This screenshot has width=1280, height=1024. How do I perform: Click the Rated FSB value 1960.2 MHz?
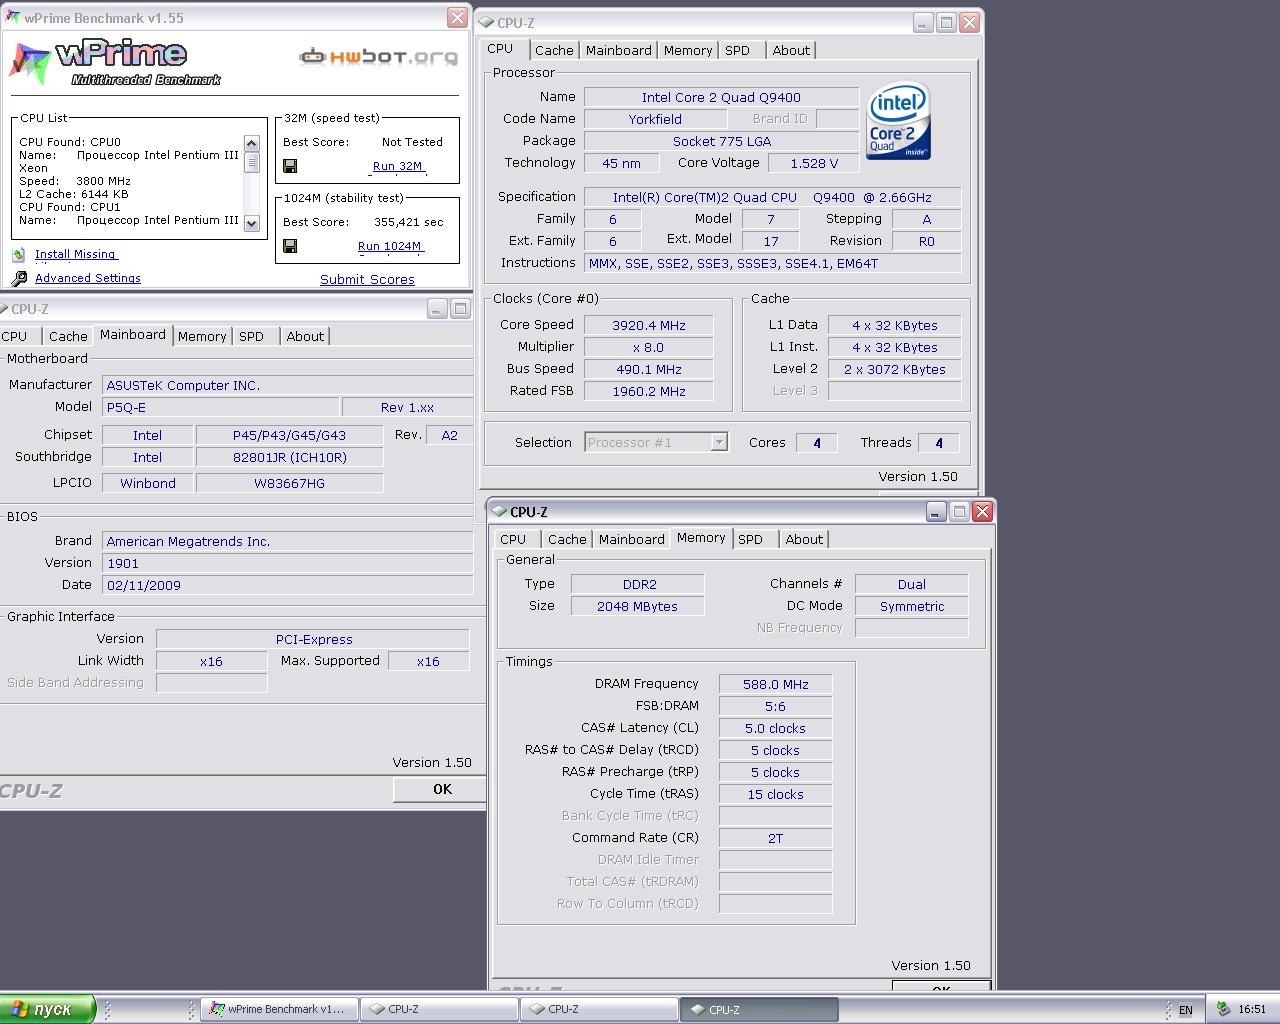[649, 391]
